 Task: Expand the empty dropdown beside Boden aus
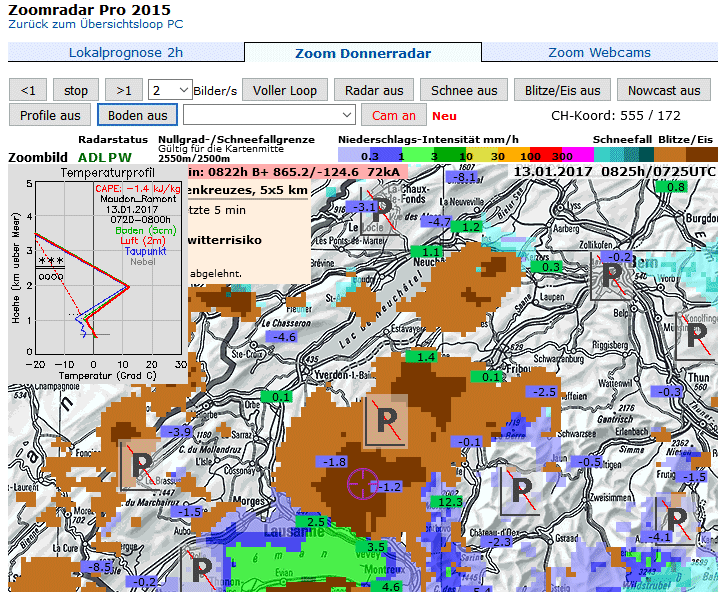click(269, 115)
